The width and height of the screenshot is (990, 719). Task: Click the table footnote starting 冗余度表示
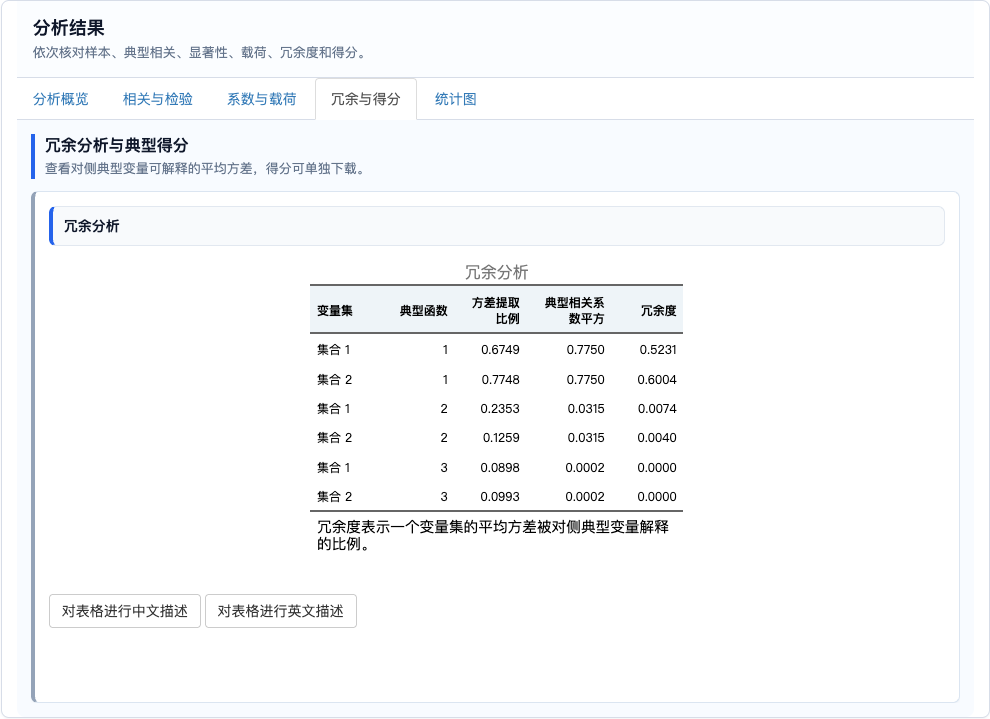pyautogui.click(x=492, y=535)
